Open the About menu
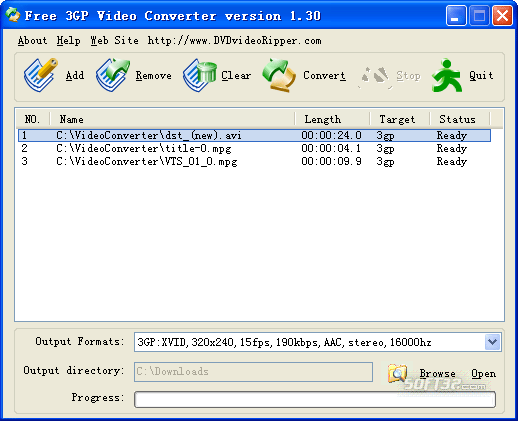518x421 pixels. tap(32, 41)
